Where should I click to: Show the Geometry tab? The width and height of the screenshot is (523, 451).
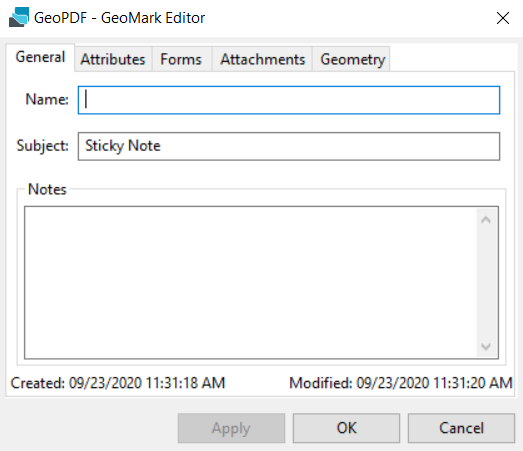(x=353, y=59)
